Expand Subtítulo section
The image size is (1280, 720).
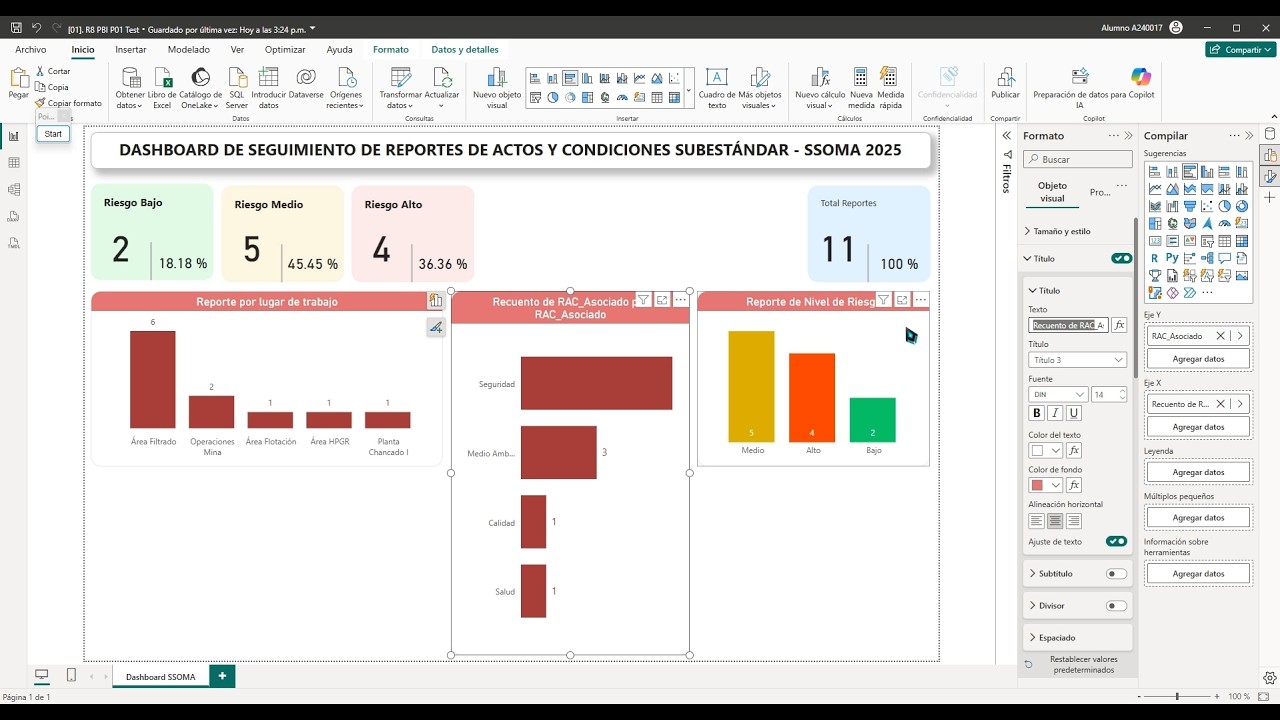1051,574
